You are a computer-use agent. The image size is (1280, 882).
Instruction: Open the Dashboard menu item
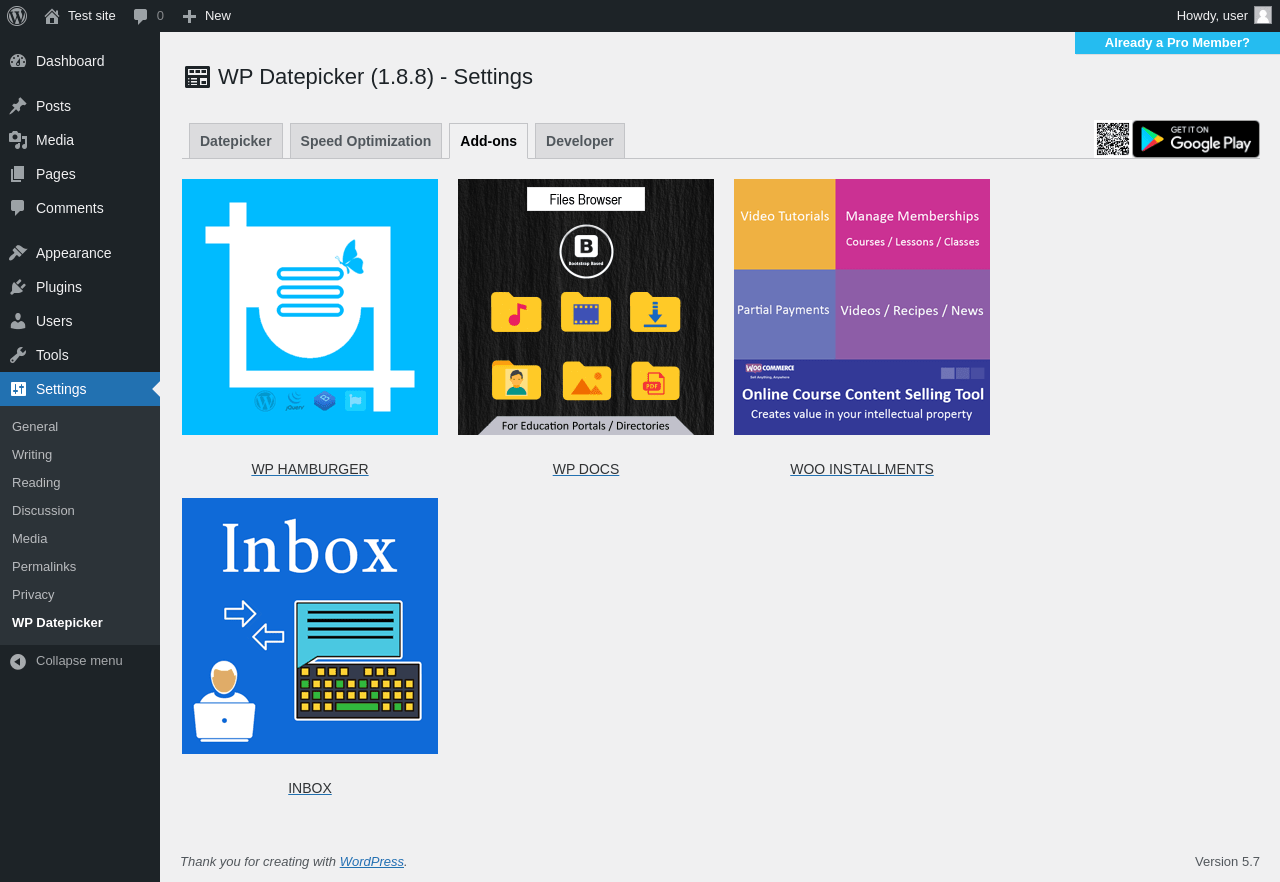click(80, 61)
